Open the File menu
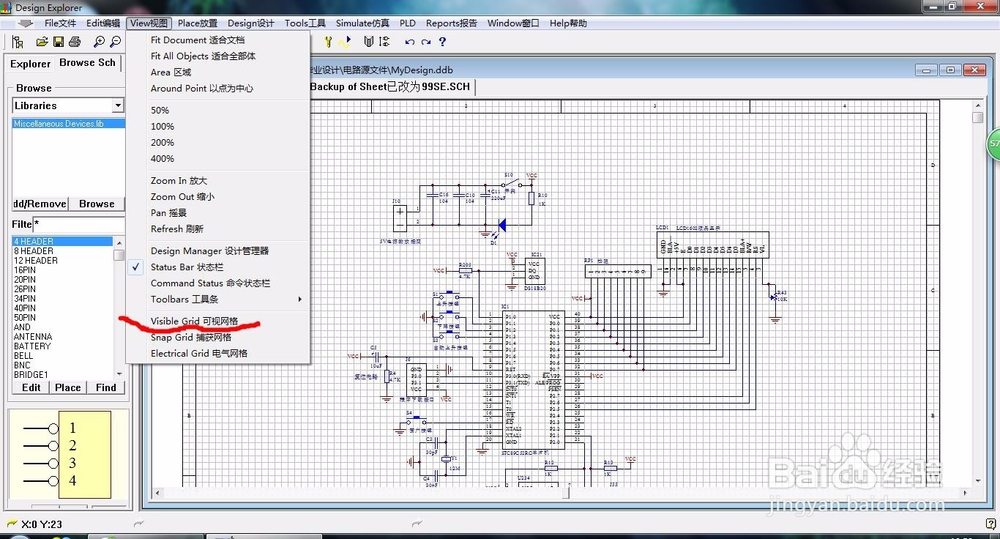The height and width of the screenshot is (539, 1000). tap(60, 24)
